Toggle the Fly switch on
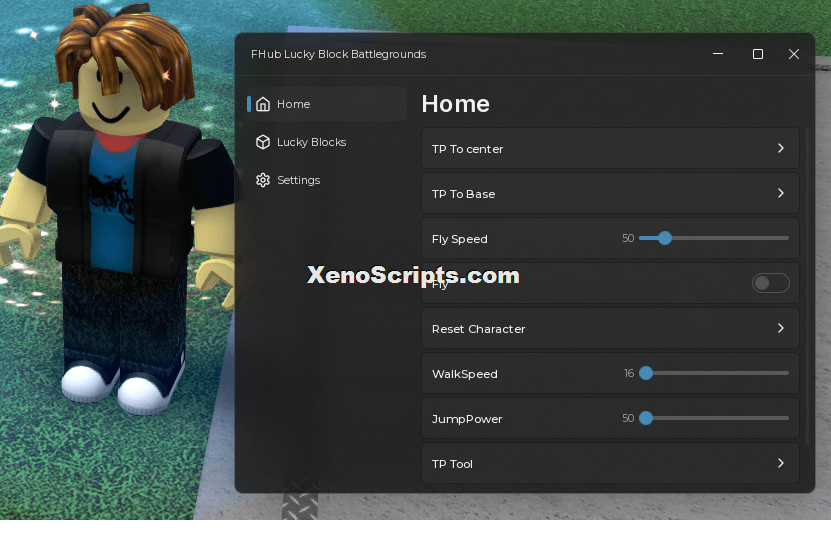Viewport: 831px width, 550px height. tap(771, 283)
